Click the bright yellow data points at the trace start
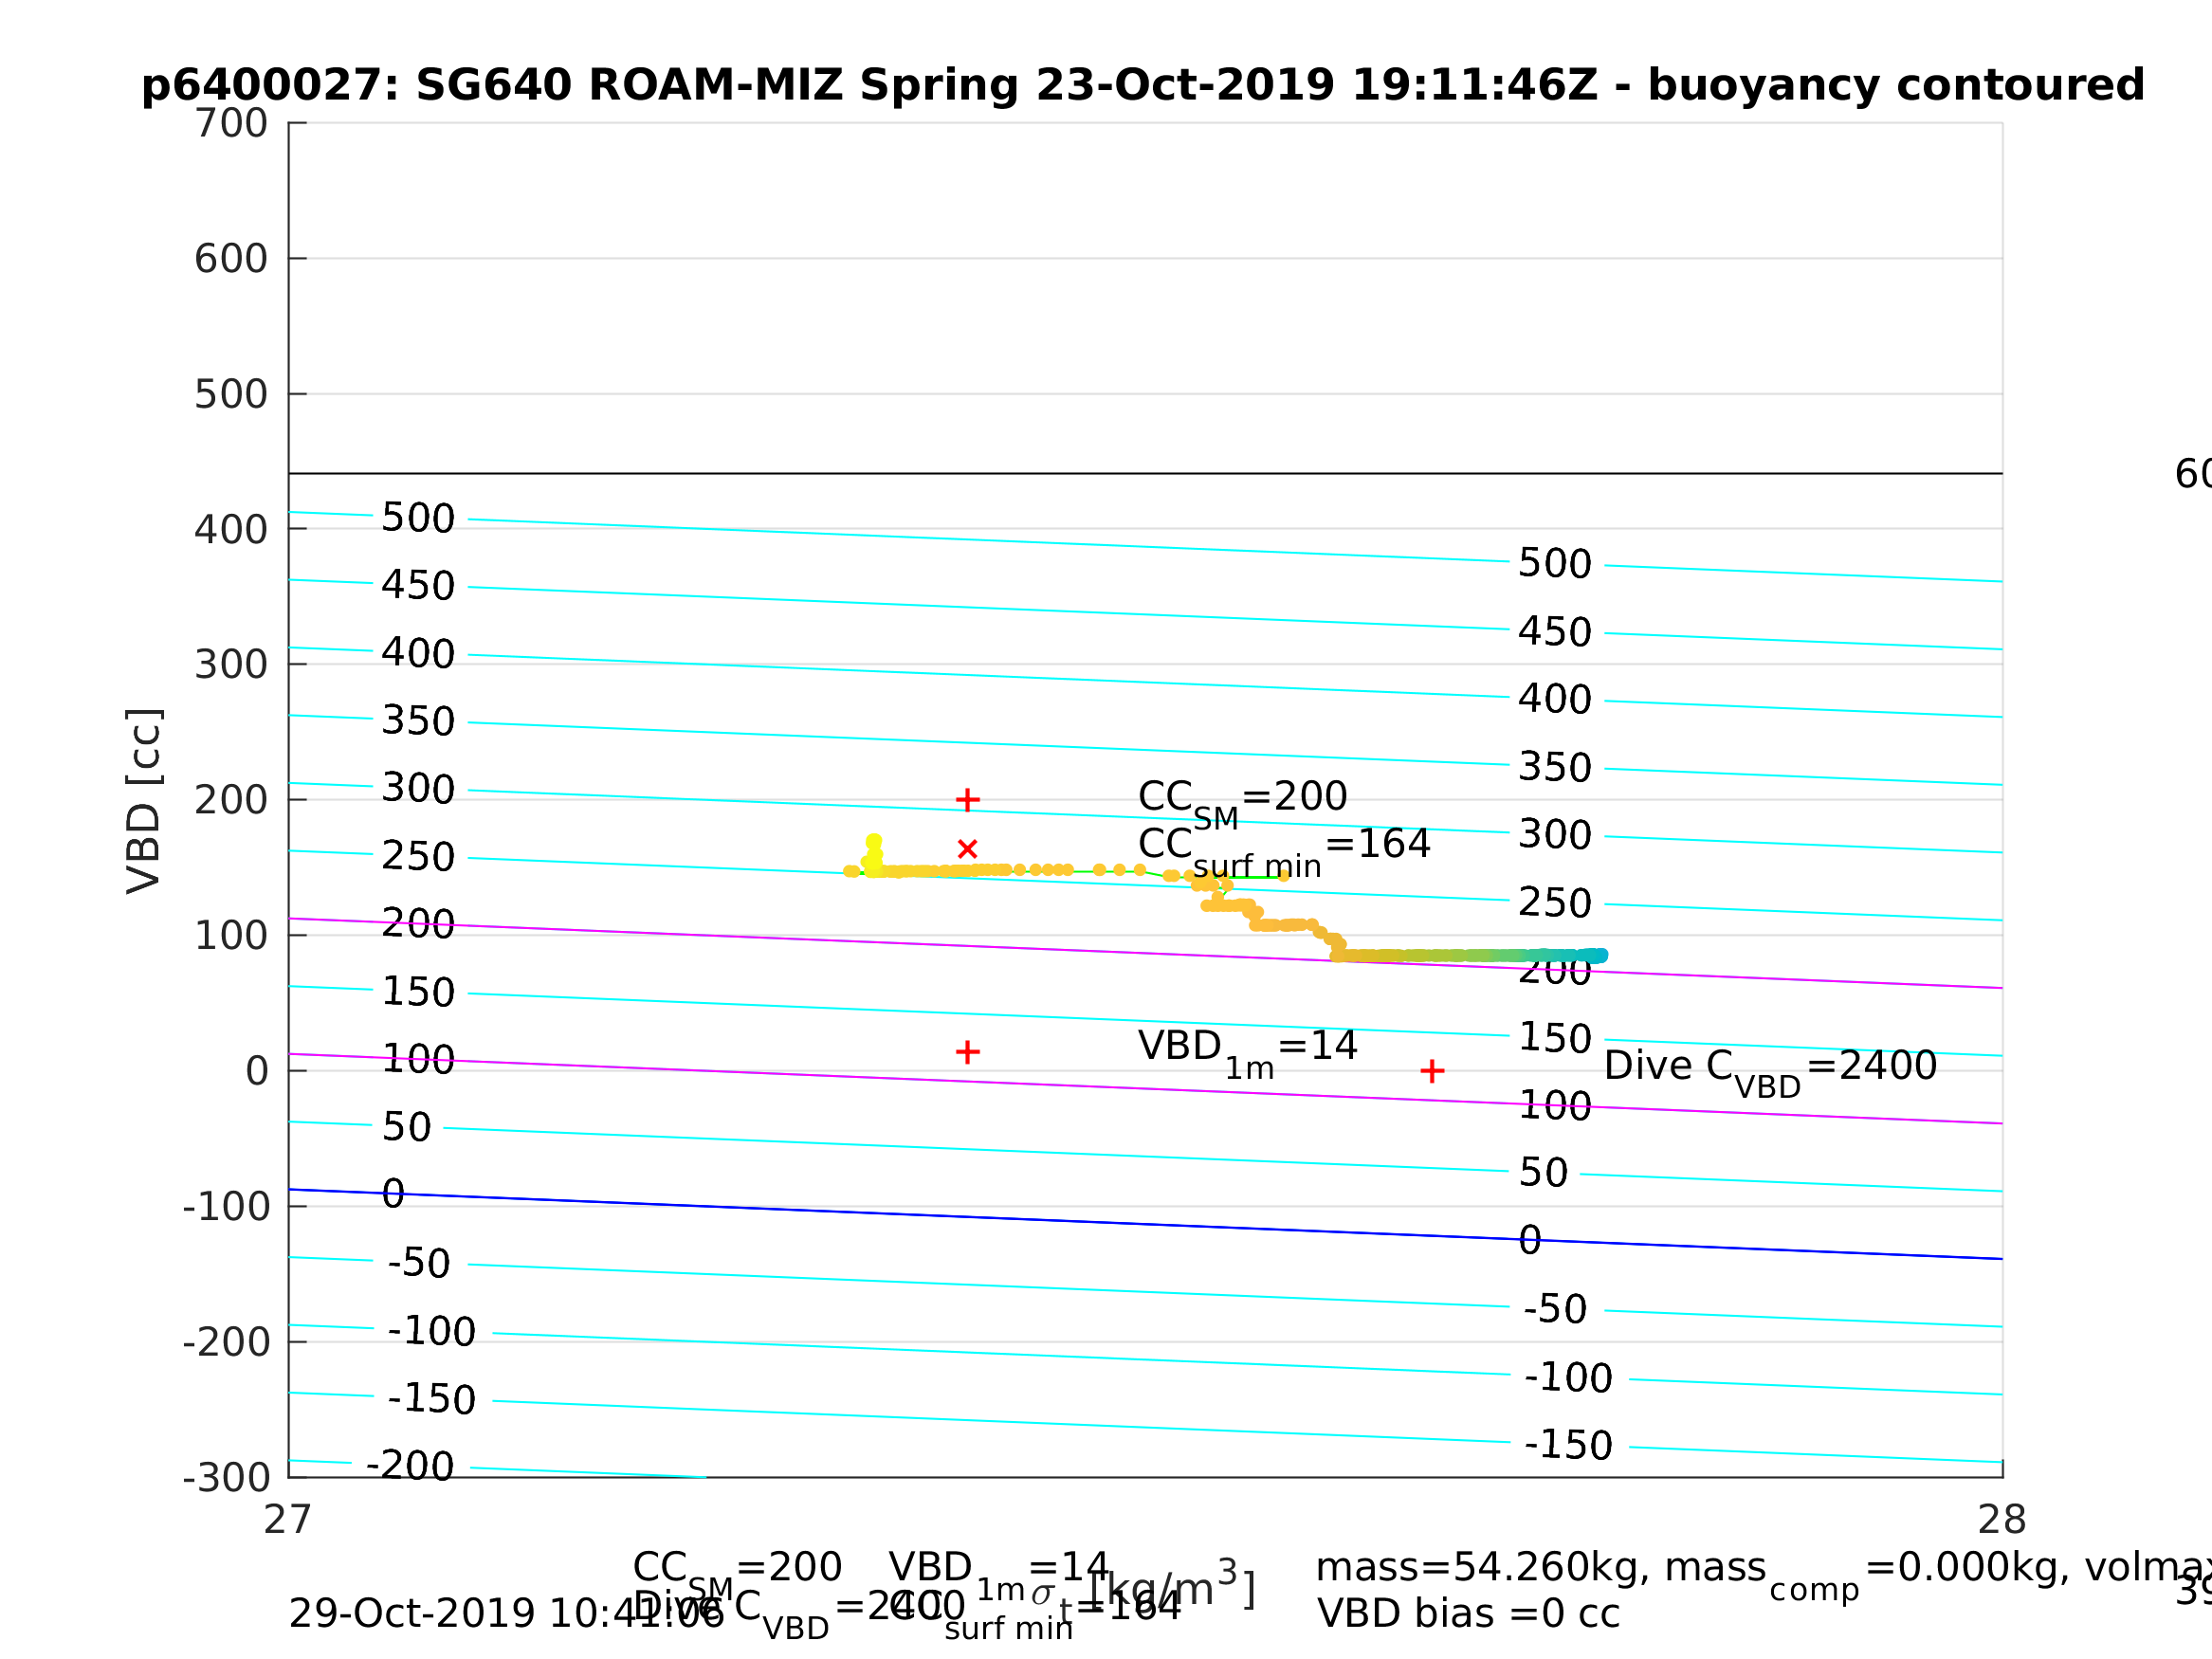Viewport: 2212px width, 1659px height. (873, 855)
